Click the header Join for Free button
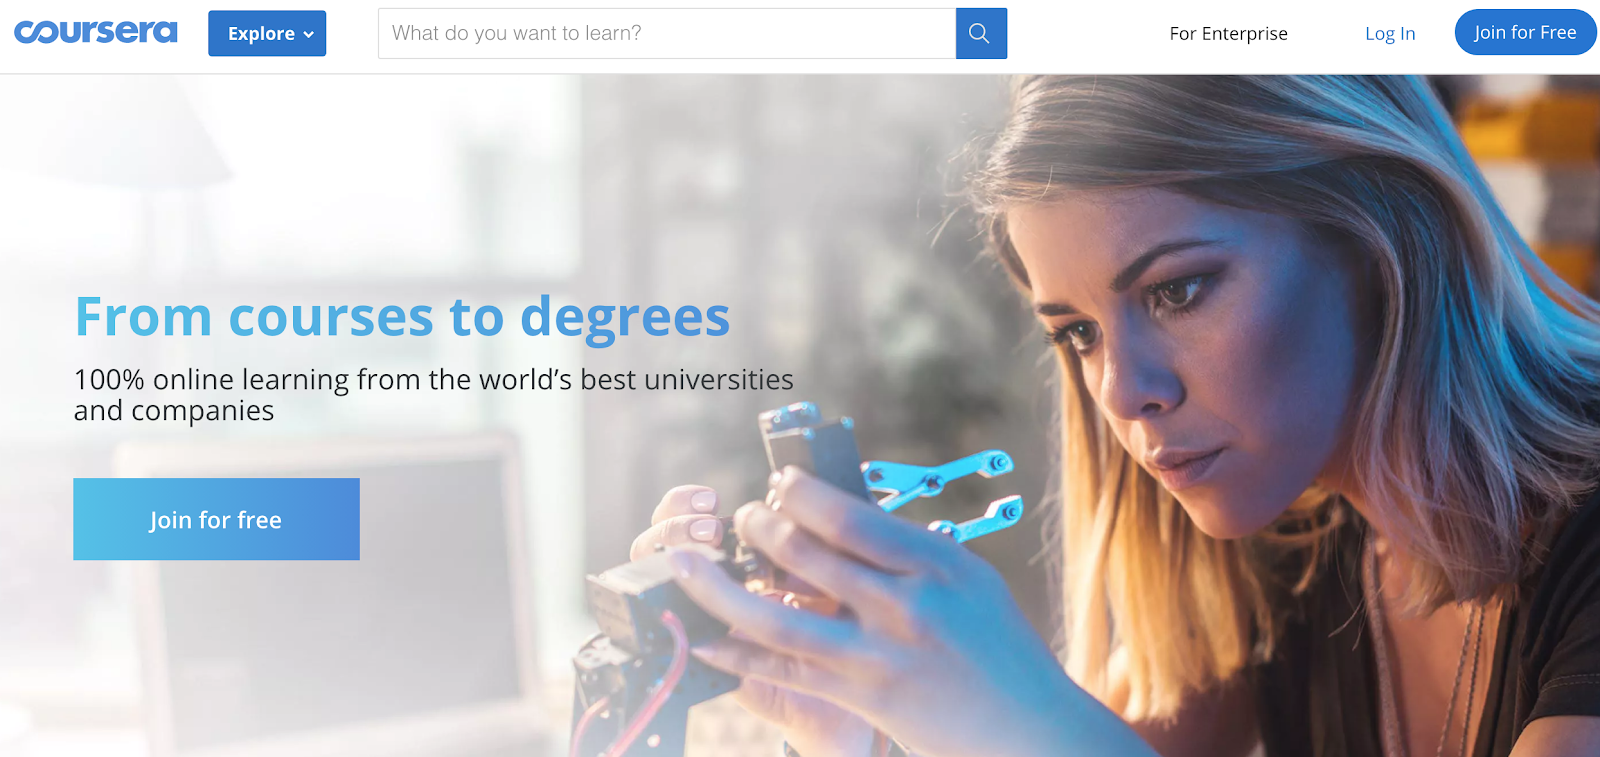Image resolution: width=1600 pixels, height=757 pixels. (x=1525, y=32)
